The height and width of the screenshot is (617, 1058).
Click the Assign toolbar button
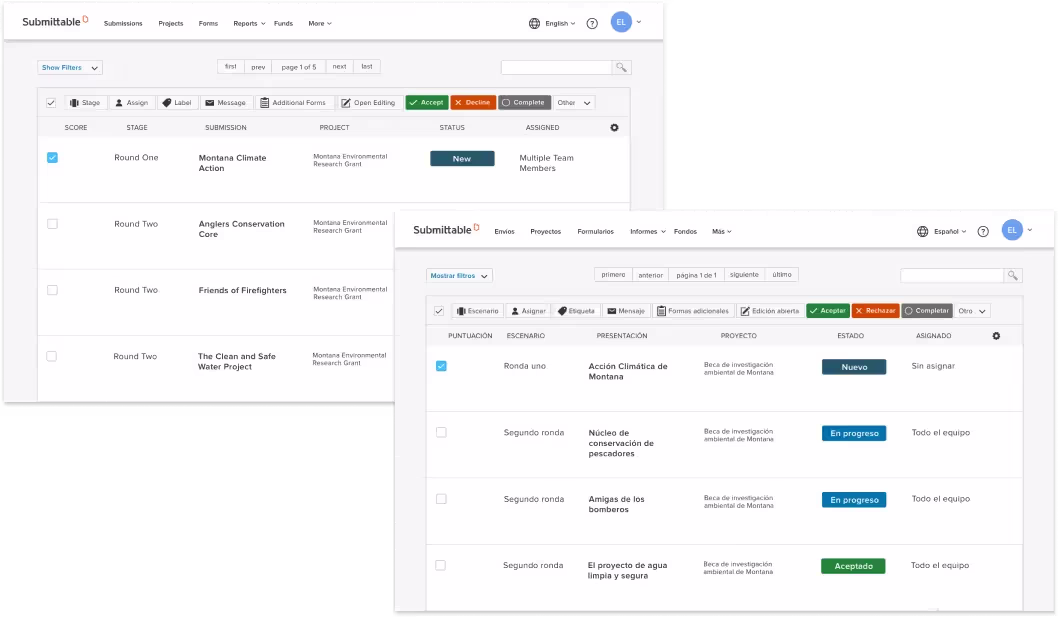tap(132, 103)
